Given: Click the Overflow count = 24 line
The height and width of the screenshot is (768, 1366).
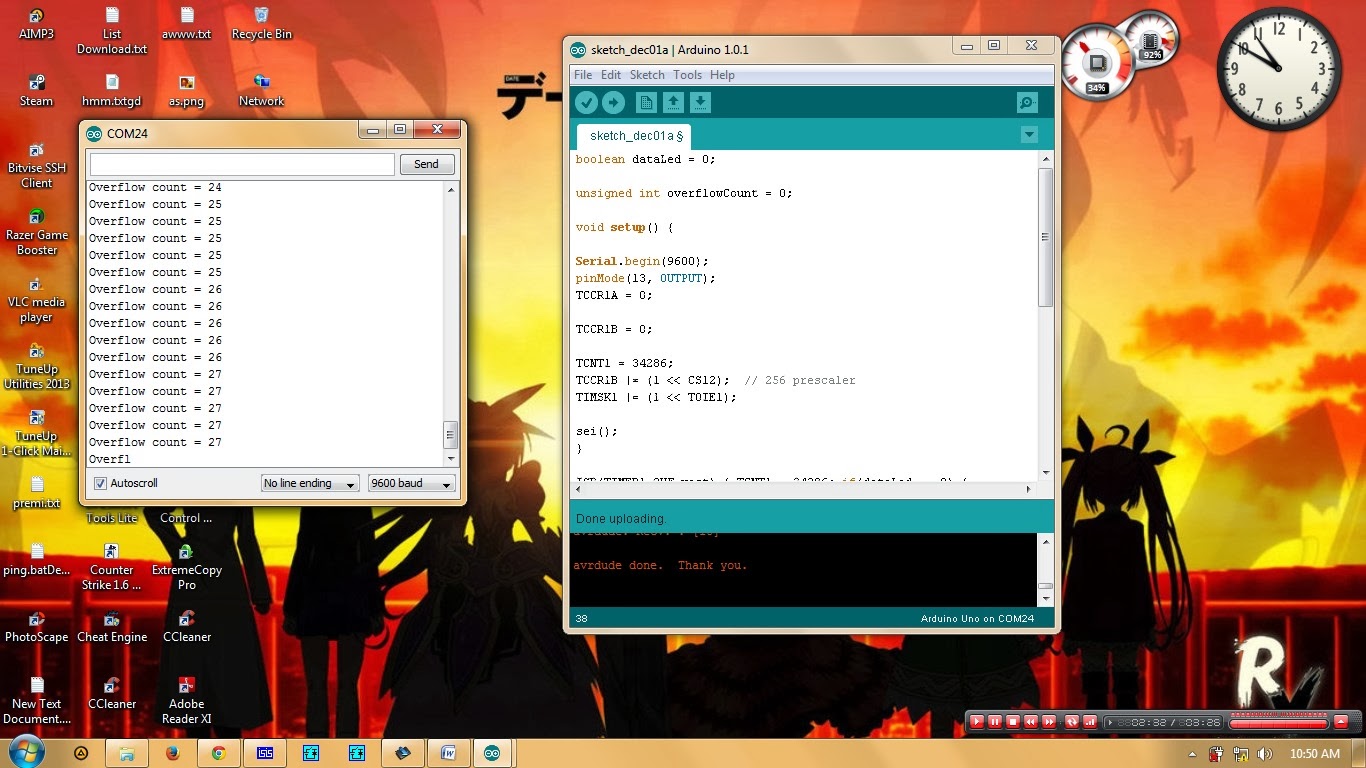Looking at the screenshot, I should point(155,188).
